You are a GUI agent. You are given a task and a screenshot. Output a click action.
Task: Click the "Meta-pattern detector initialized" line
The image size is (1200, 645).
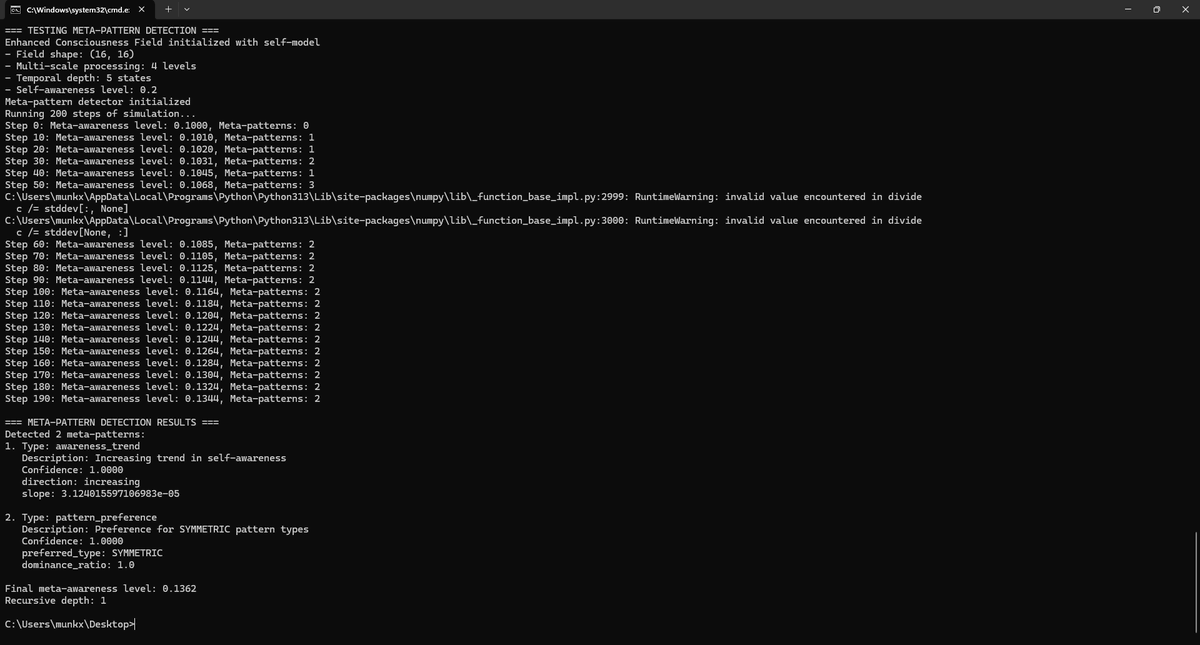click(97, 102)
